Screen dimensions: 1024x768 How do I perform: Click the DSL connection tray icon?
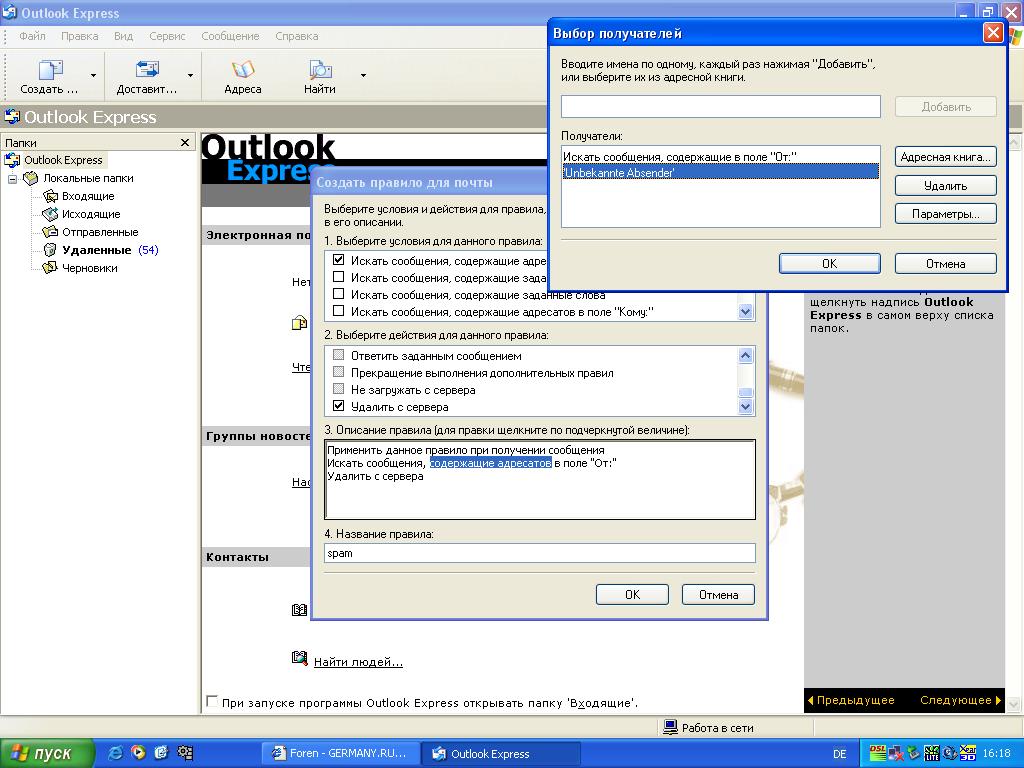pos(878,753)
